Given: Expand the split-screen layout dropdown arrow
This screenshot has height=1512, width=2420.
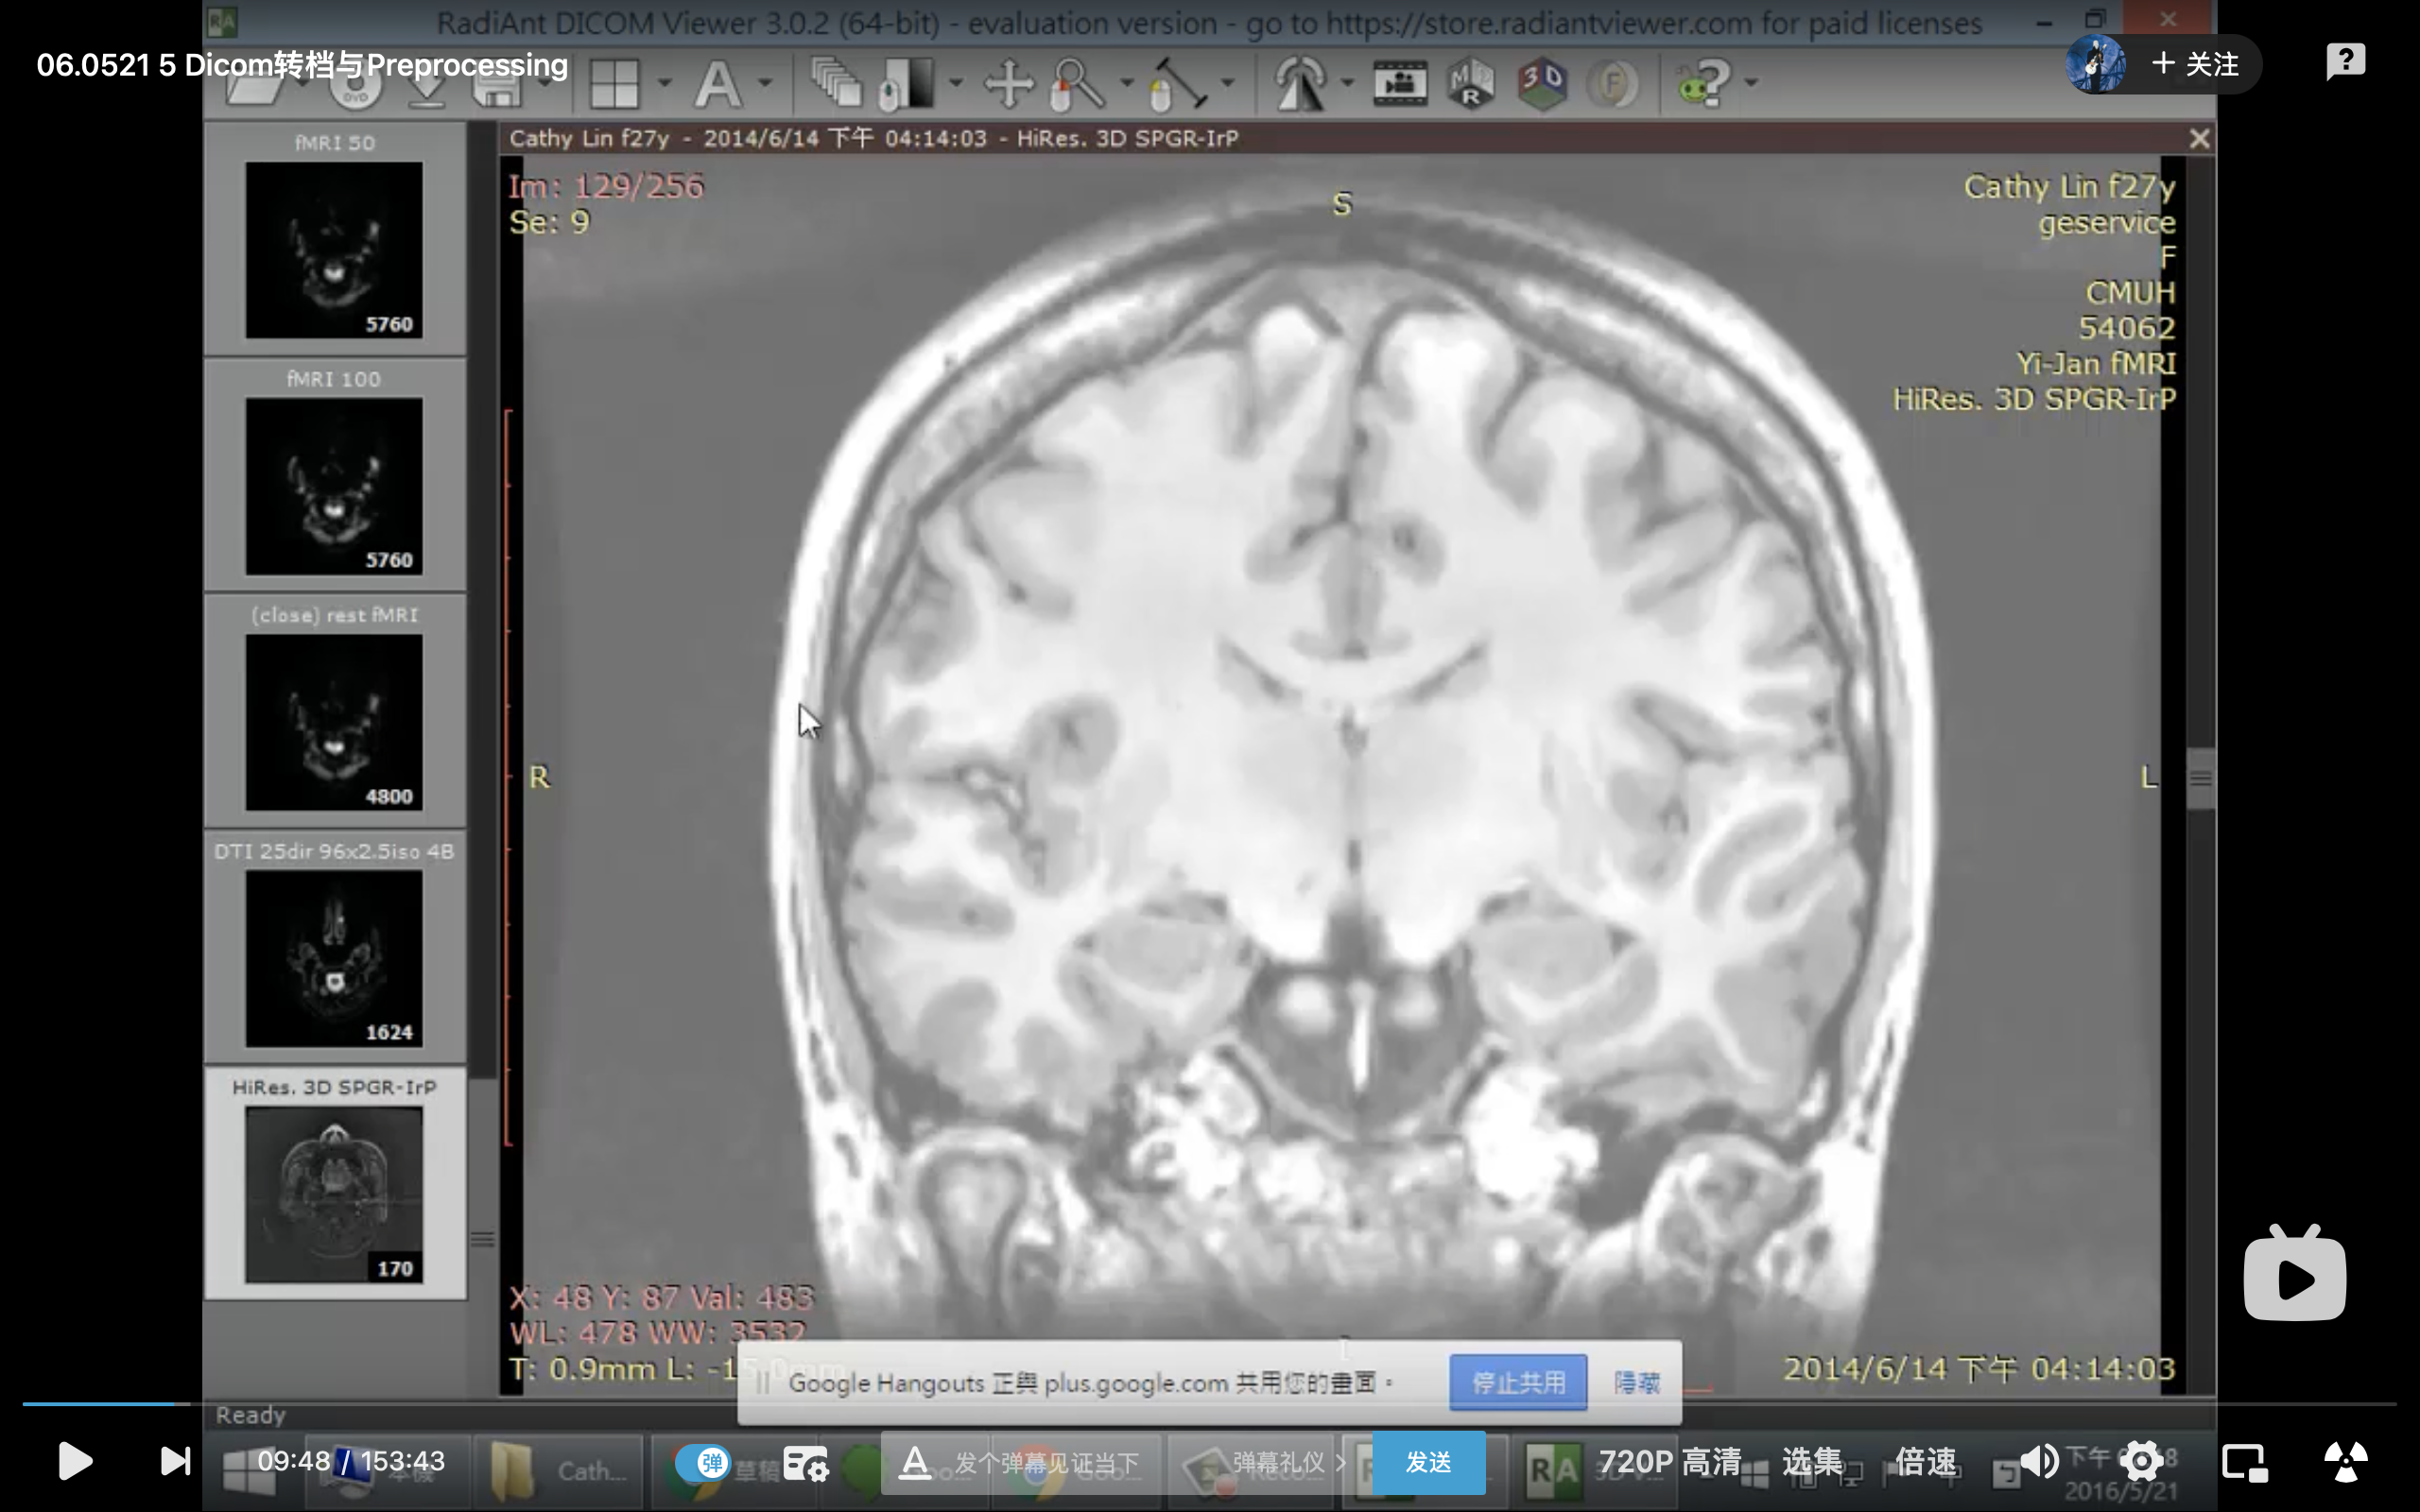Looking at the screenshot, I should (664, 83).
